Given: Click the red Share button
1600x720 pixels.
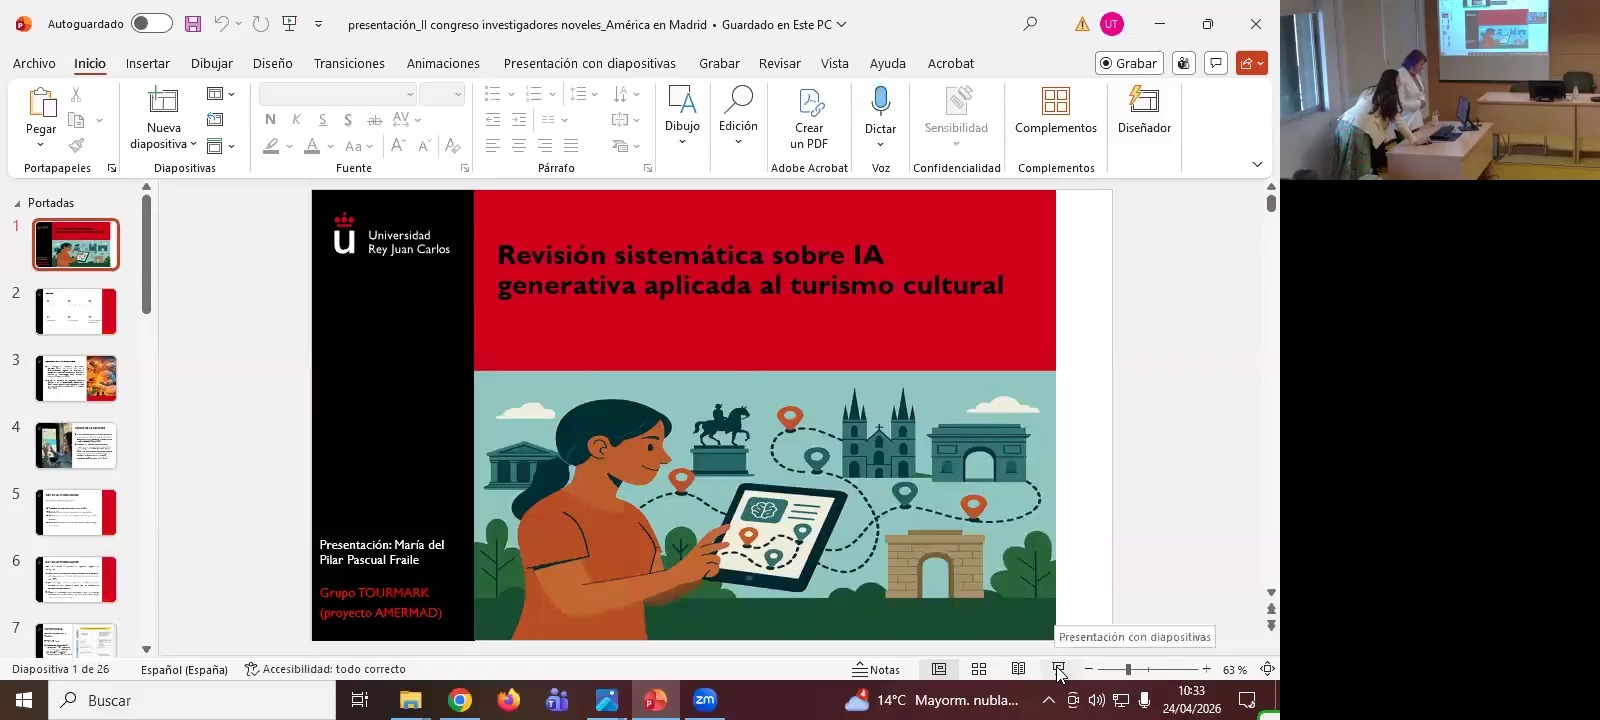Looking at the screenshot, I should pos(1251,63).
